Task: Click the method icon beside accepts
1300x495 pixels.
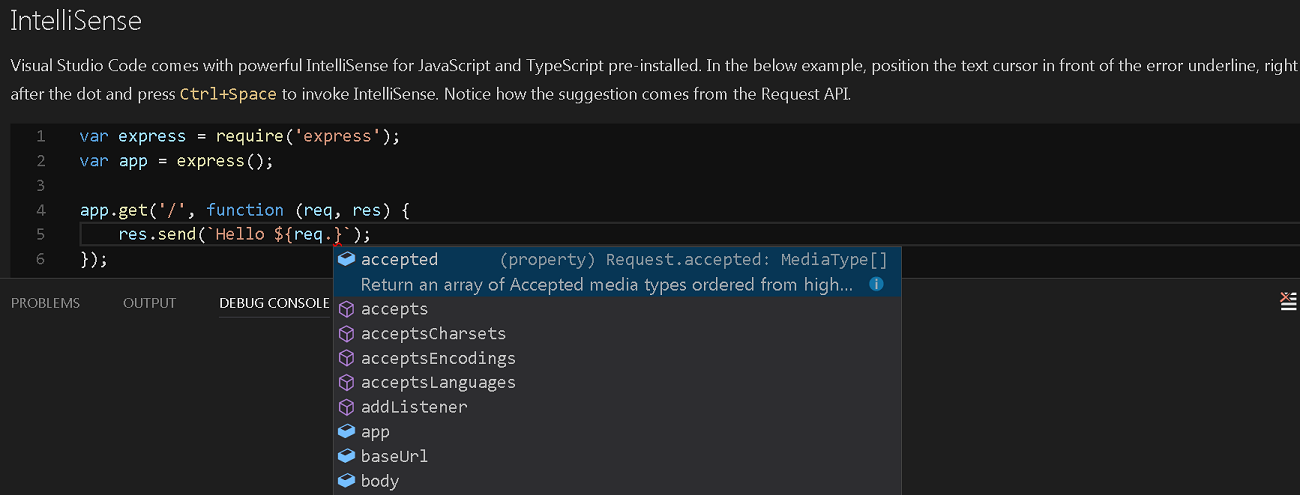Action: click(347, 309)
